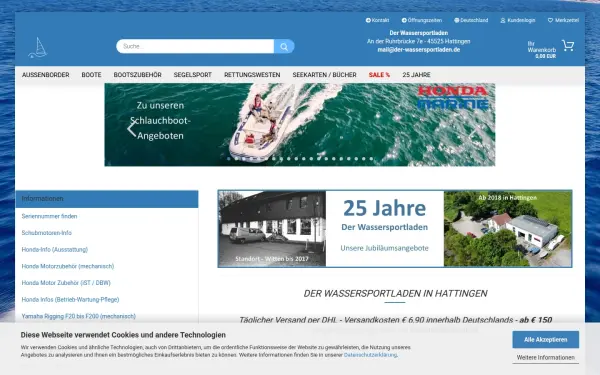Screen dimensions: 600x375
Task: Open Honda Infos (Betrieb-Wartung-Pflege) link
Action: (70, 300)
